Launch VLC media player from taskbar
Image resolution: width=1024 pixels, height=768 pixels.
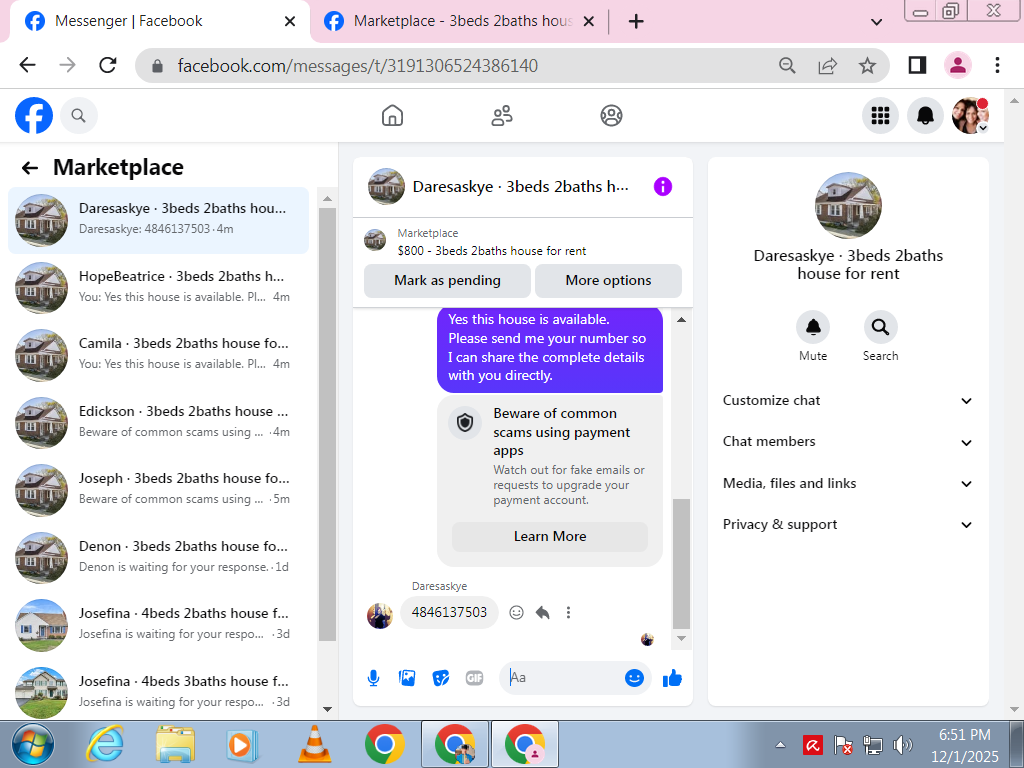[x=314, y=745]
